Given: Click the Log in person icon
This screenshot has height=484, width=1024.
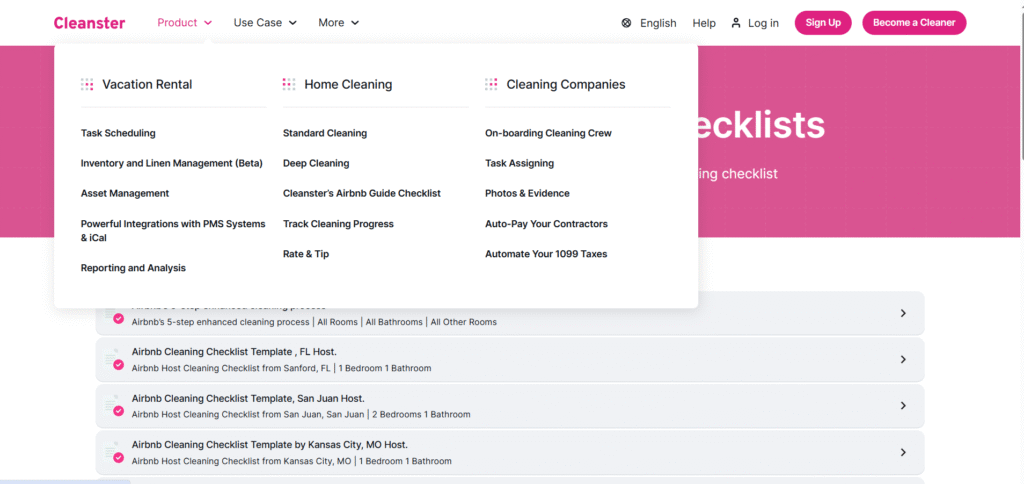Looking at the screenshot, I should [x=736, y=23].
